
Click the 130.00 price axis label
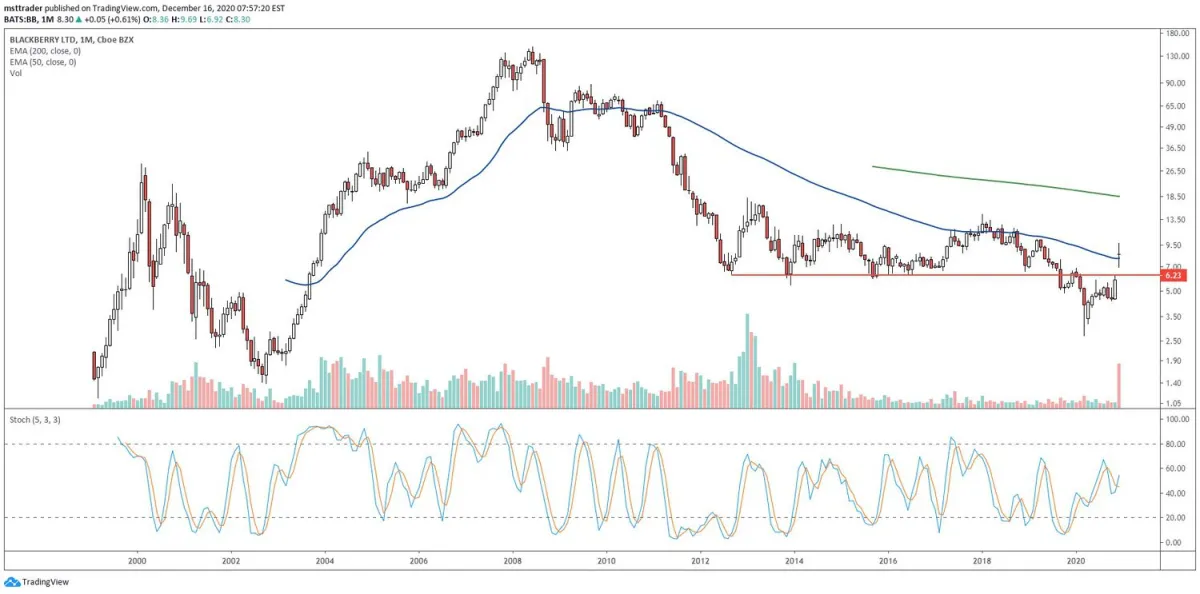pos(1175,57)
